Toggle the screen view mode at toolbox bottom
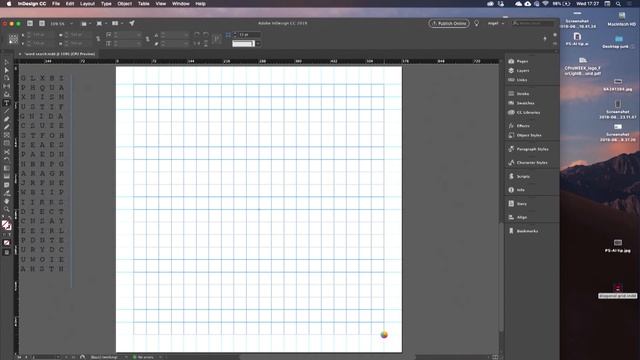640x360 pixels. point(7,252)
